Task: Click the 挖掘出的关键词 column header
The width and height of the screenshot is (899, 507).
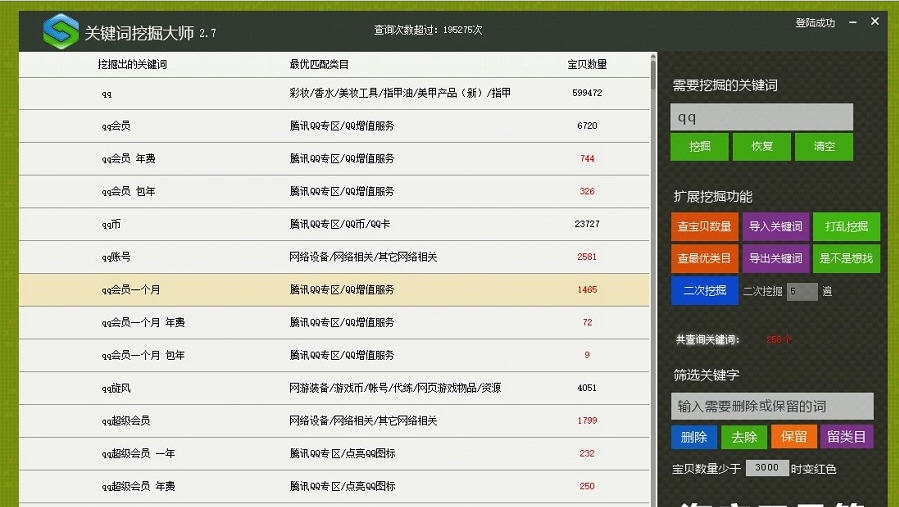Action: (x=132, y=64)
